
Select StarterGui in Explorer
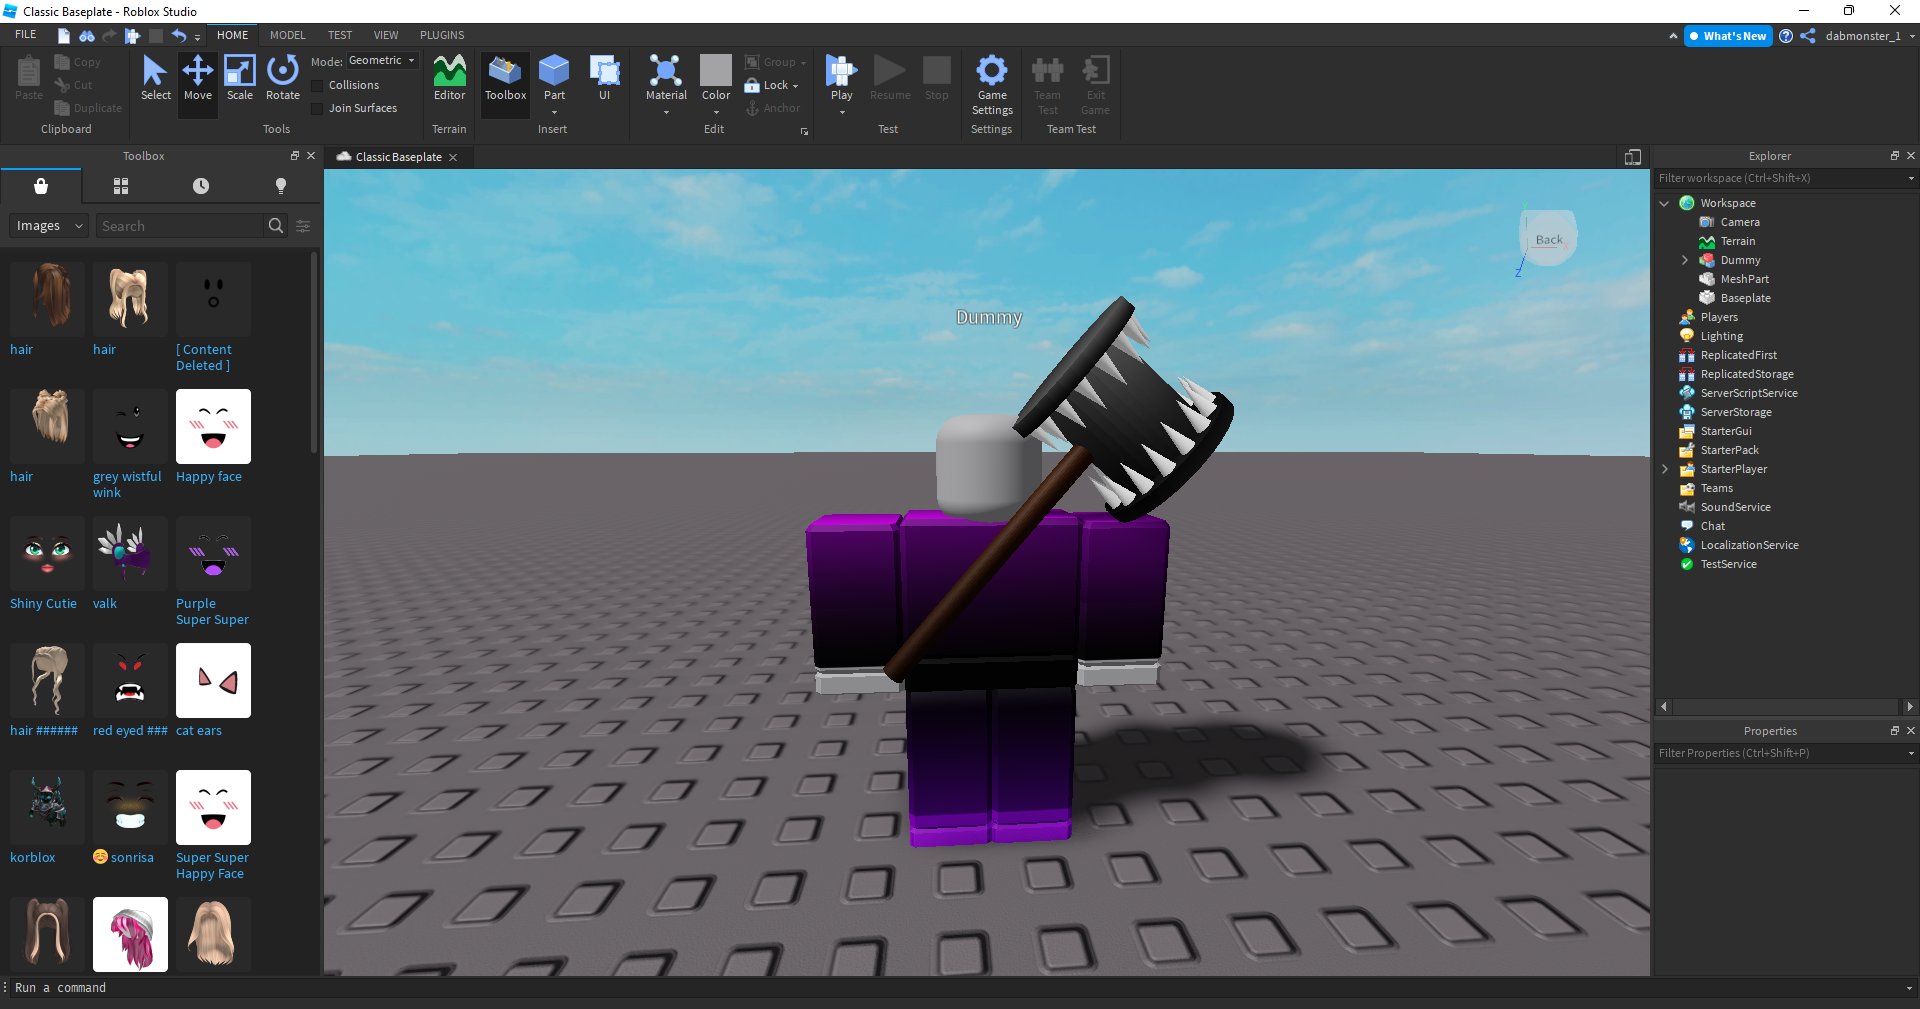[1726, 431]
